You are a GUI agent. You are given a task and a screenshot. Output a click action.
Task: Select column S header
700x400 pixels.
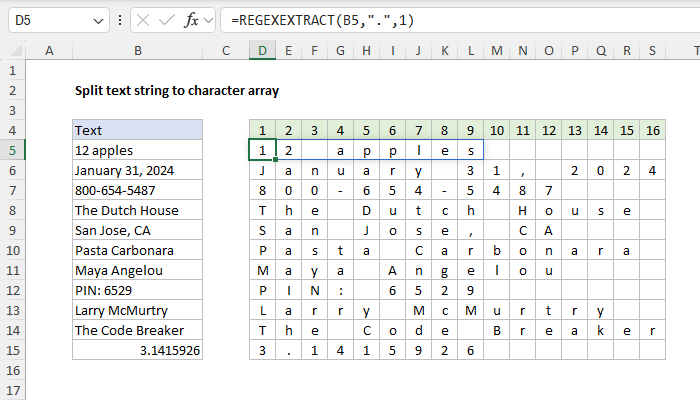652,50
